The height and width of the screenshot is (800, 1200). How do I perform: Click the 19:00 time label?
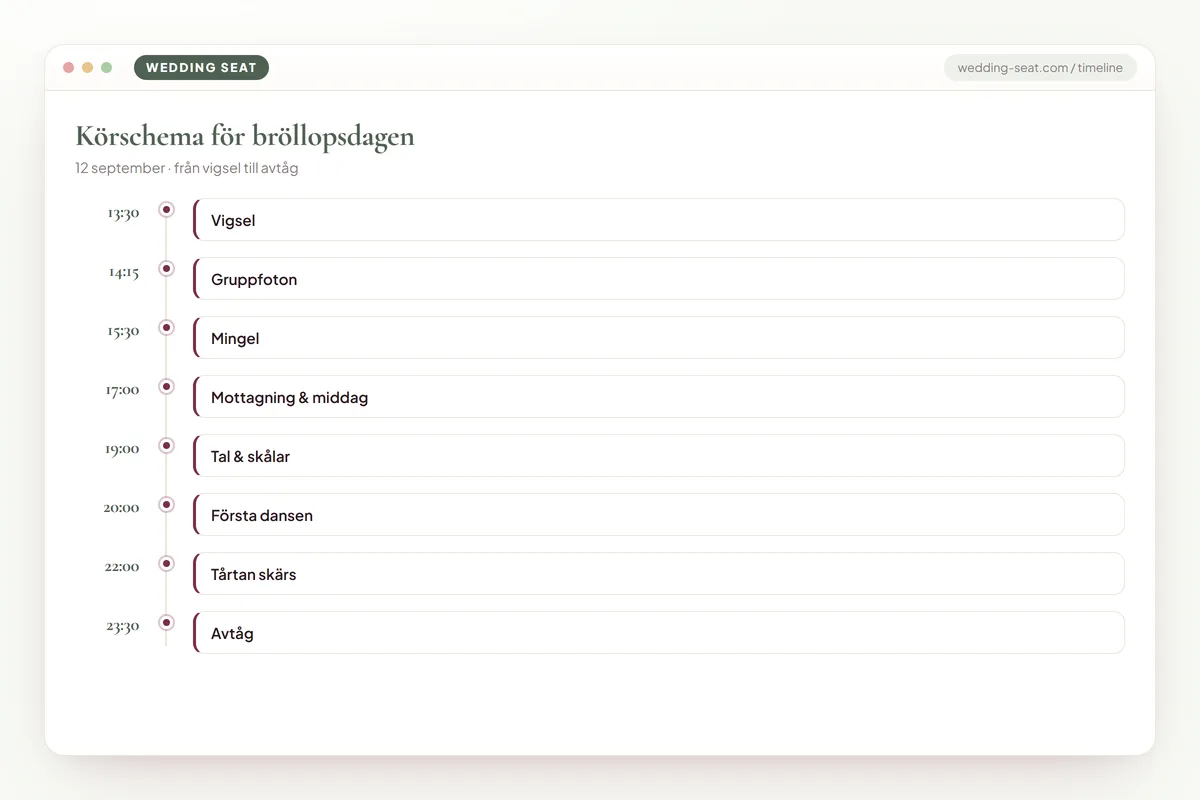[x=122, y=449]
